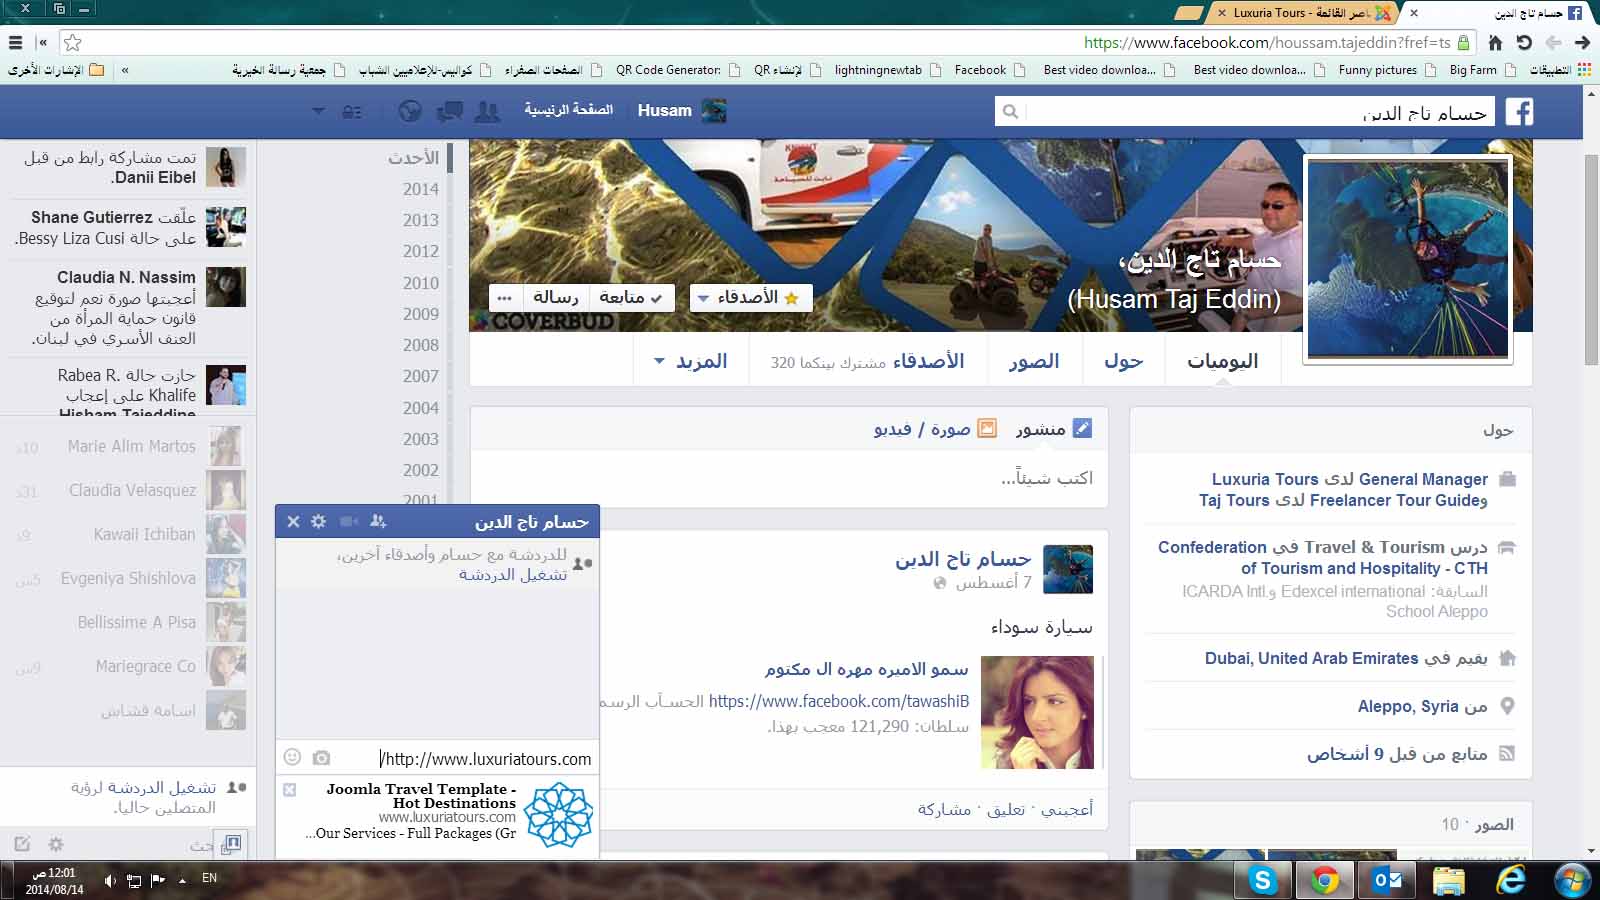Screen dimensions: 1600x900
Task: Open the الصور photos tab
Action: pyautogui.click(x=1034, y=361)
